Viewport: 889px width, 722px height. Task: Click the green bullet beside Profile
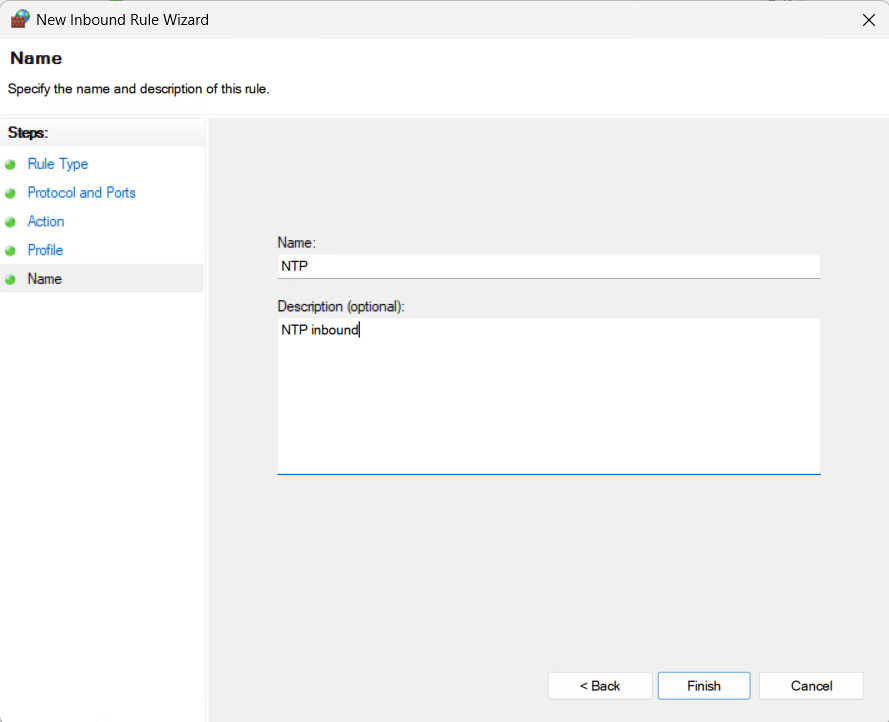click(11, 251)
